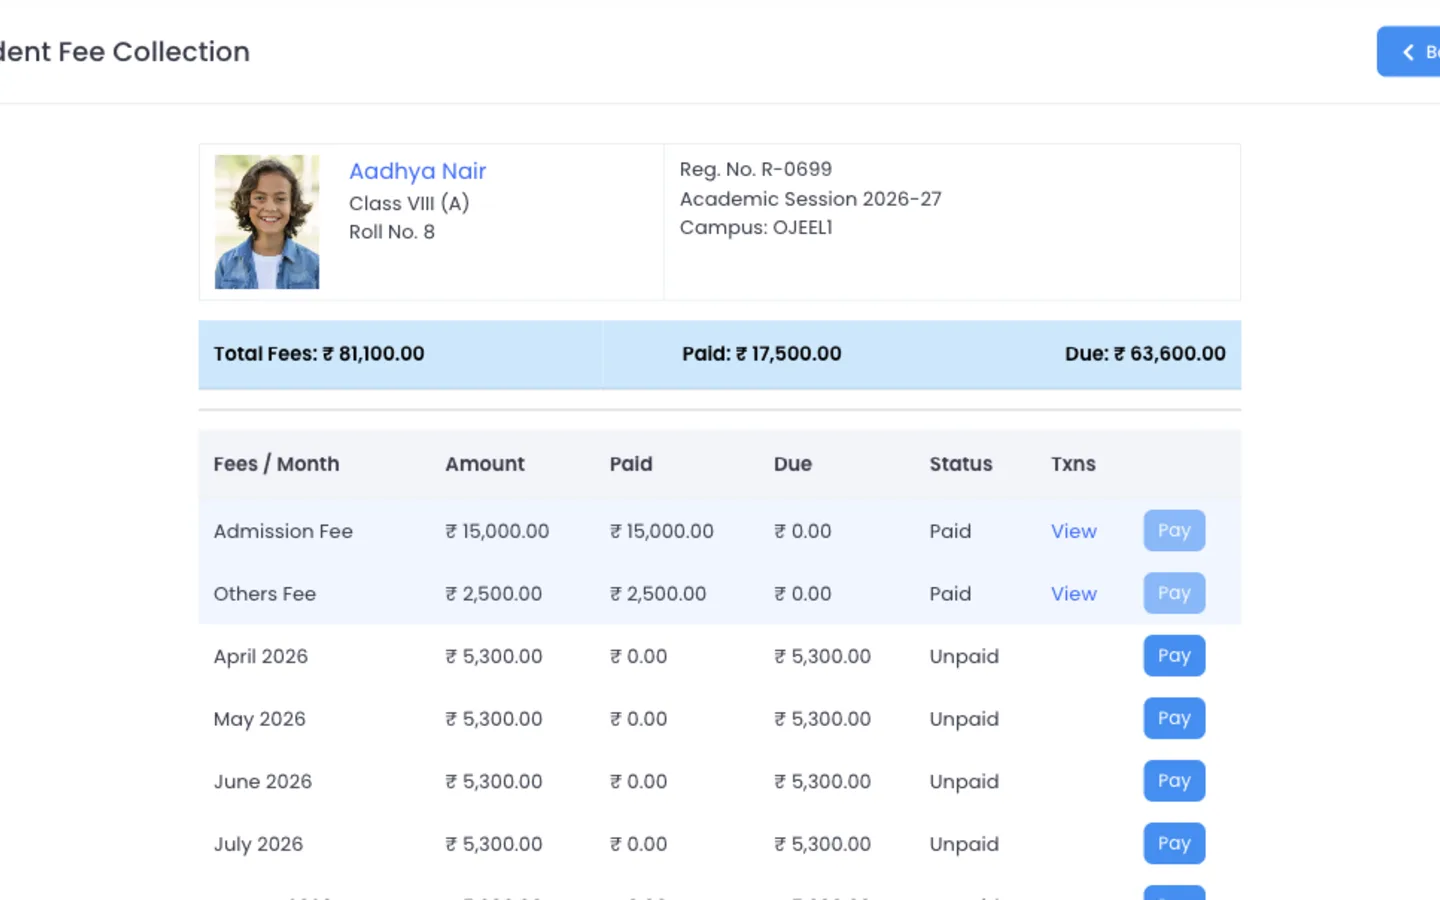Click due amount ₹ 5,300.00 for May 2026
1440x900 pixels.
click(822, 719)
